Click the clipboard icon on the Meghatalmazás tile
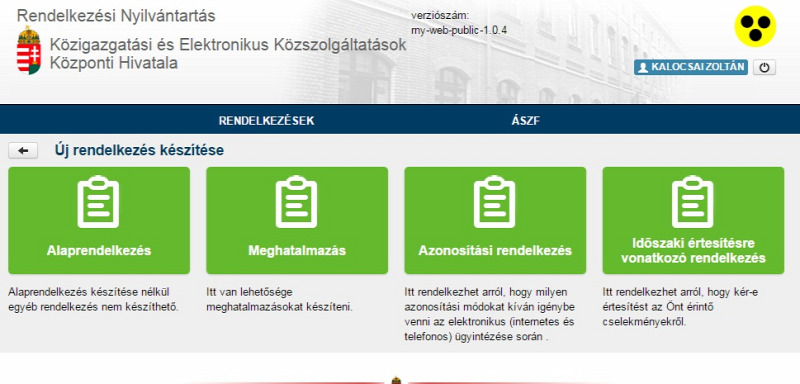The image size is (800, 384). pyautogui.click(x=296, y=201)
